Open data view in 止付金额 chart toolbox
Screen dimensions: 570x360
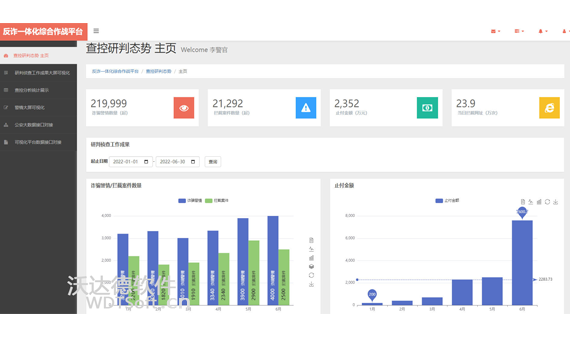[523, 202]
